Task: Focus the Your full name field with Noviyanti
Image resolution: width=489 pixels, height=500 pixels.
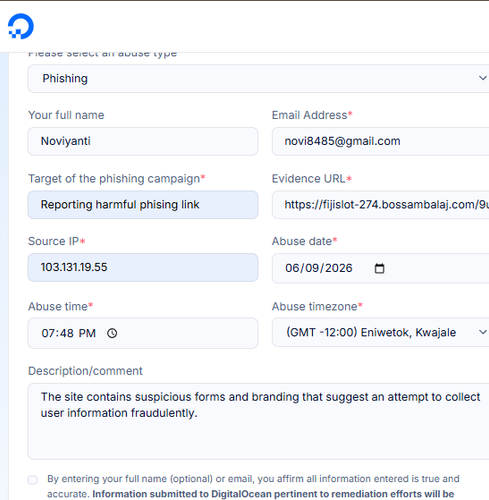Action: (x=143, y=141)
